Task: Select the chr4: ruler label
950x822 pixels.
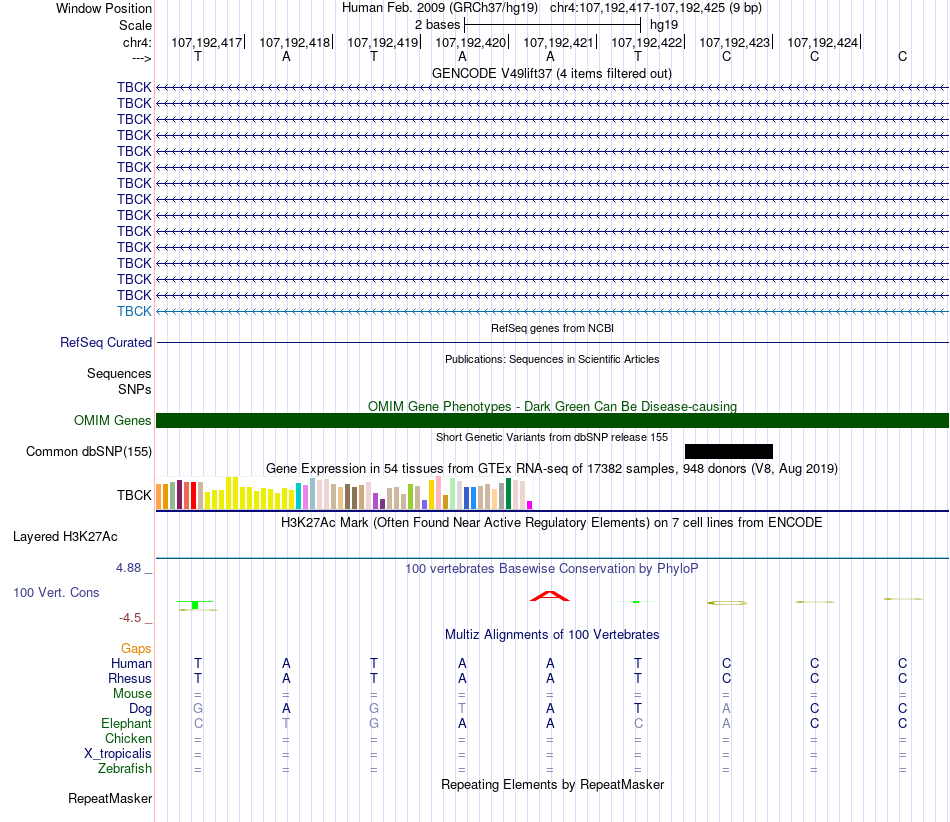Action: click(137, 42)
